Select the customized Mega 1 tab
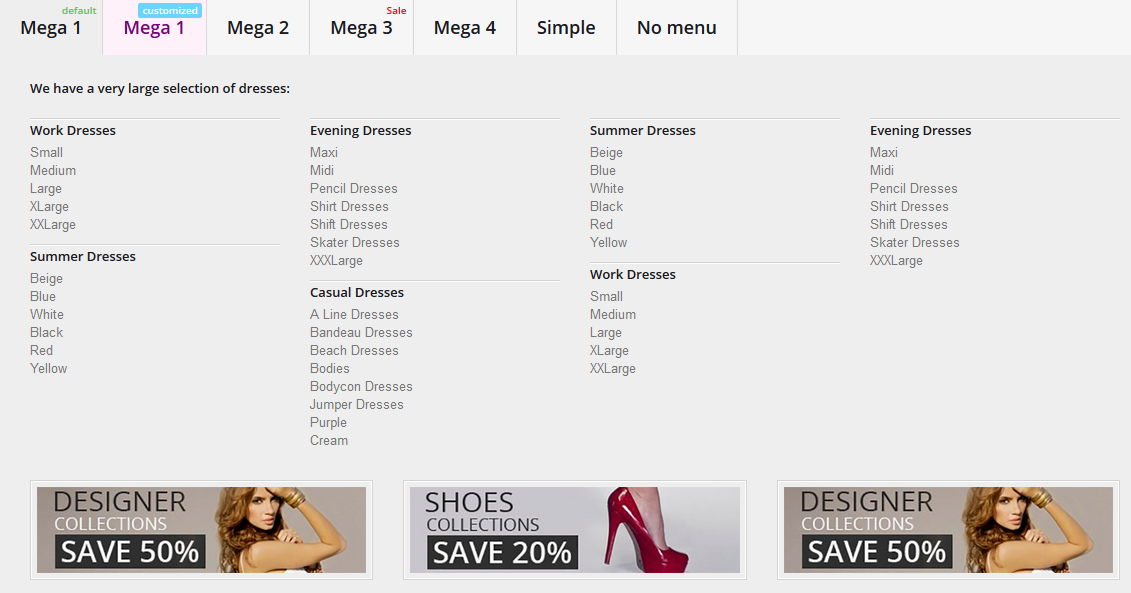 [x=154, y=27]
